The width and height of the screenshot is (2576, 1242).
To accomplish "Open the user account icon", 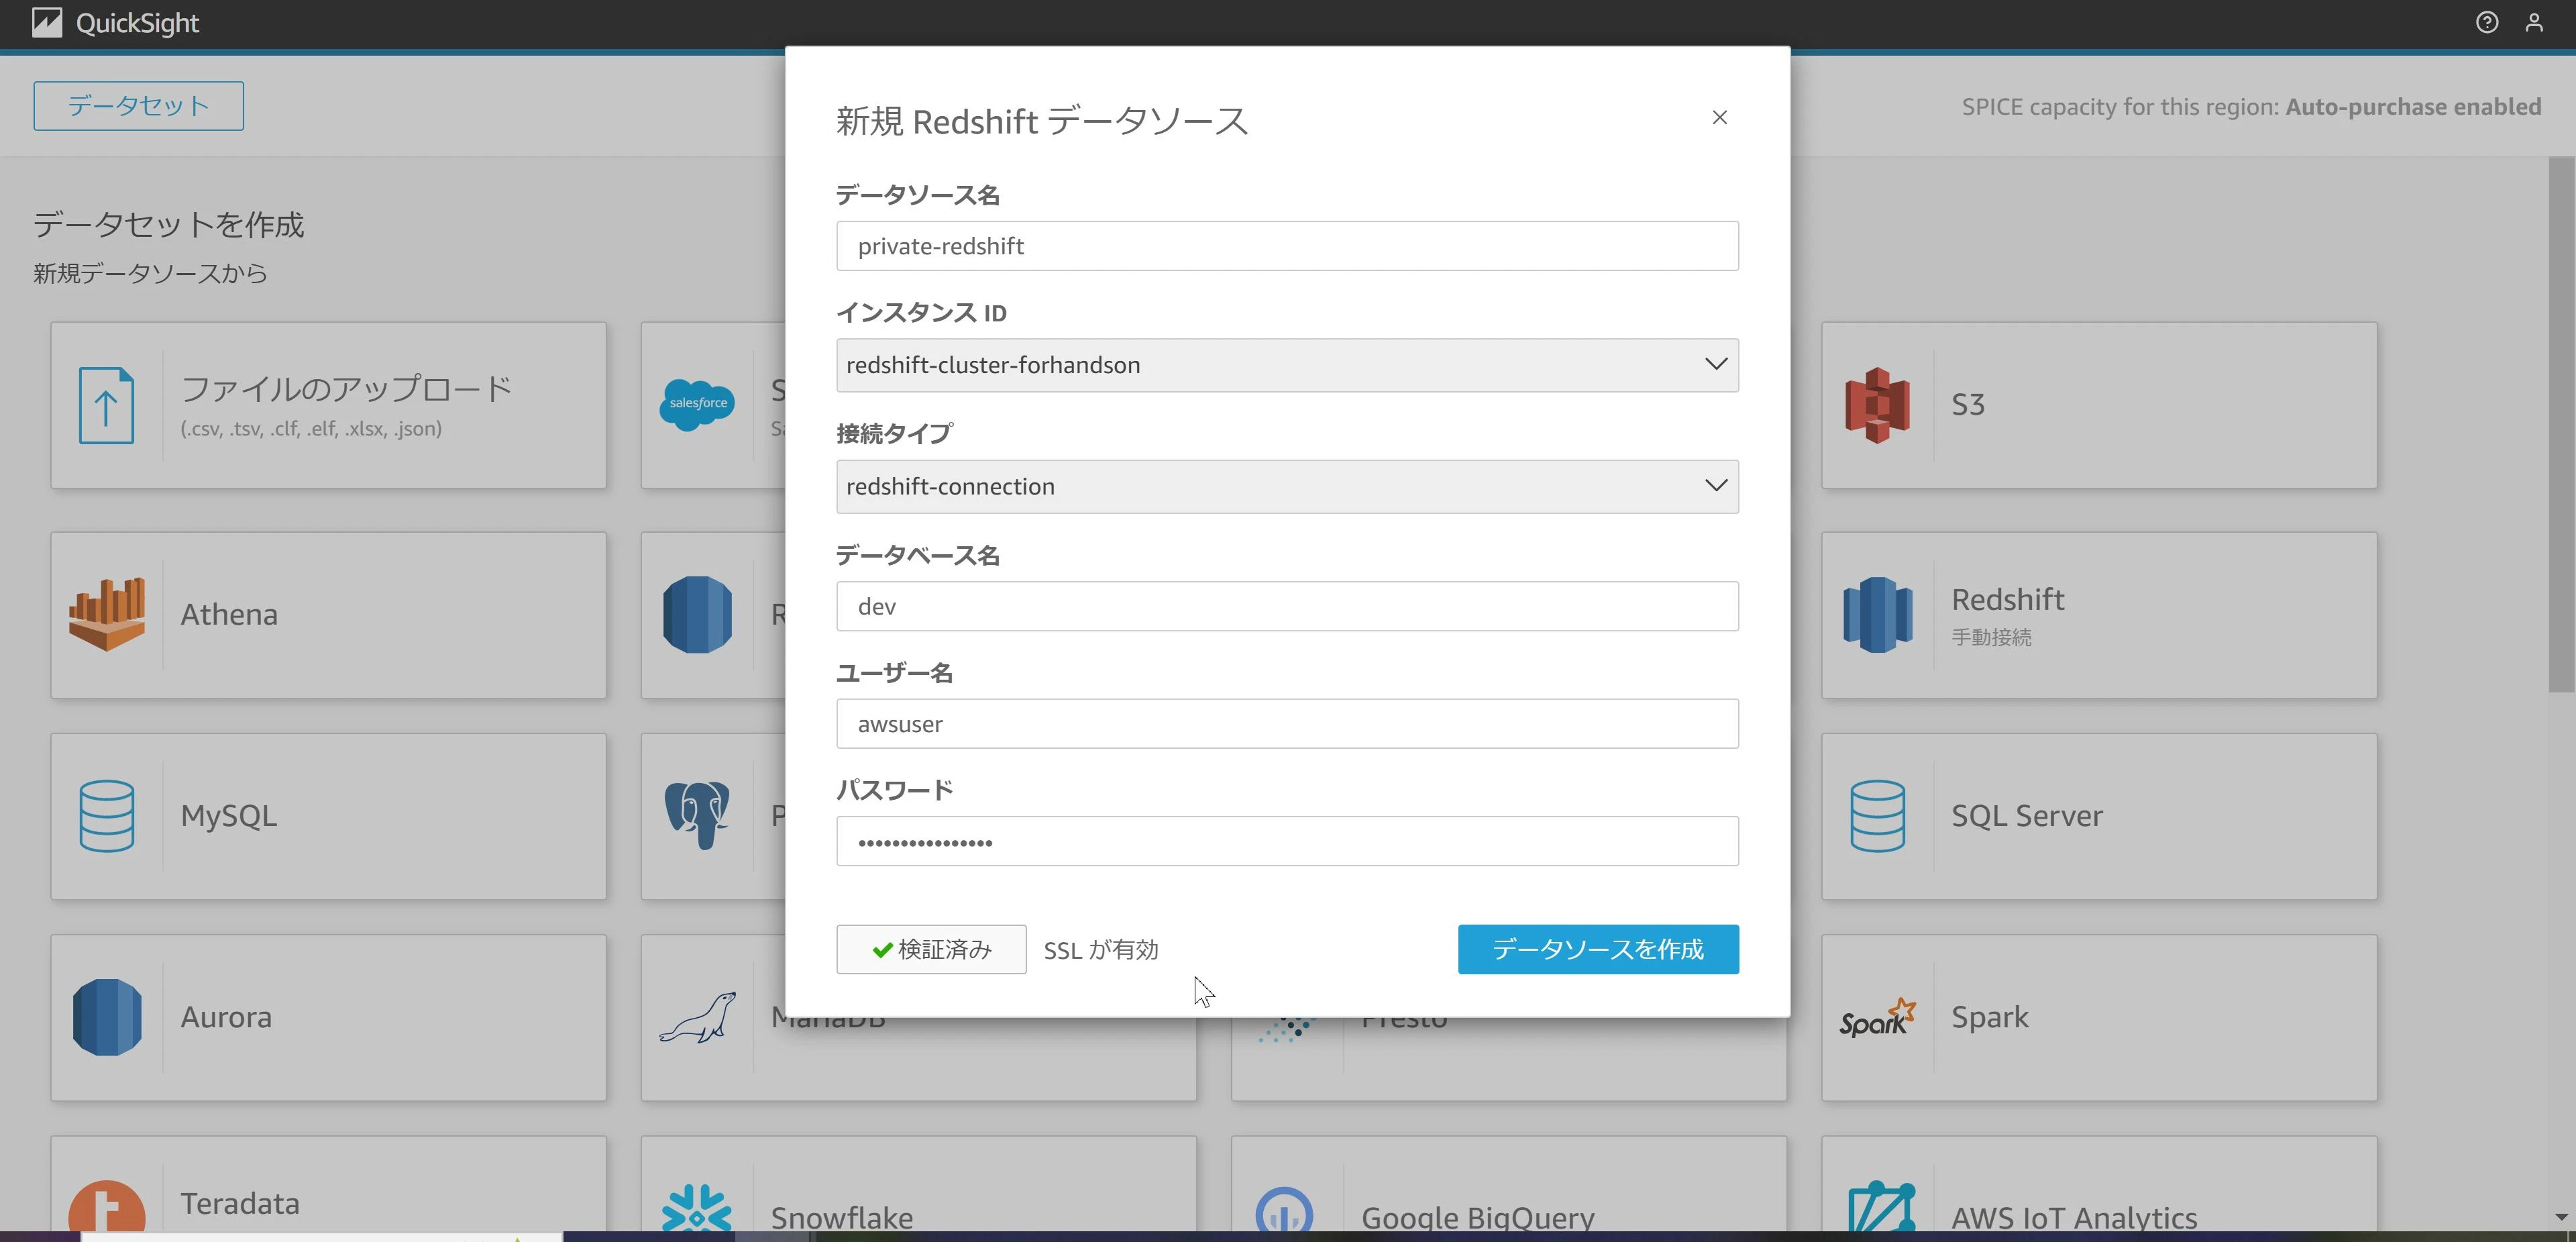I will click(x=2533, y=22).
